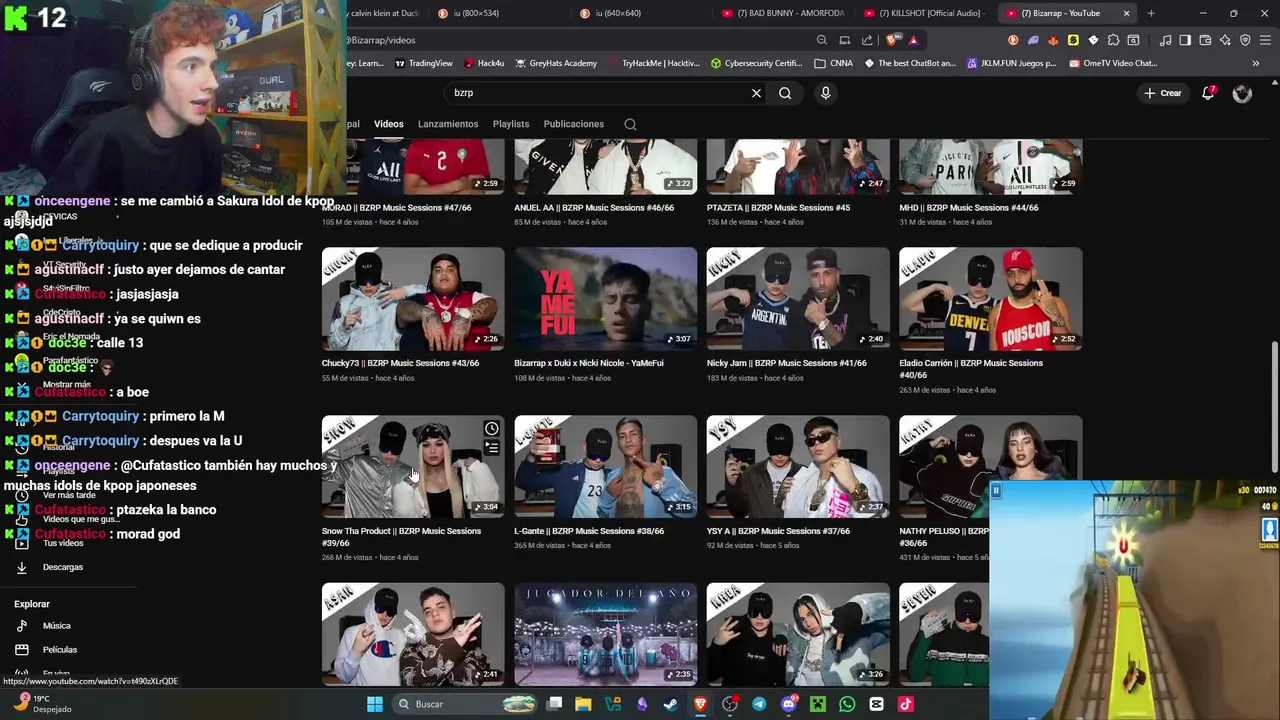The image size is (1280, 720).
Task: Click the zoom magnifier in address bar
Action: coord(822,40)
